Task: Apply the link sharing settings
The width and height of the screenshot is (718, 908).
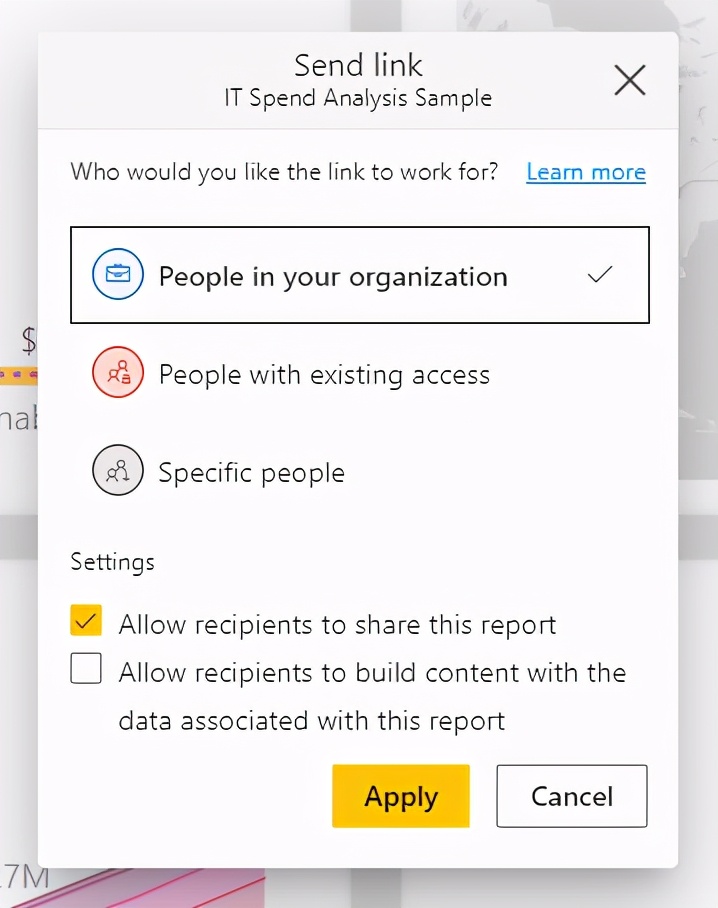Action: [400, 796]
